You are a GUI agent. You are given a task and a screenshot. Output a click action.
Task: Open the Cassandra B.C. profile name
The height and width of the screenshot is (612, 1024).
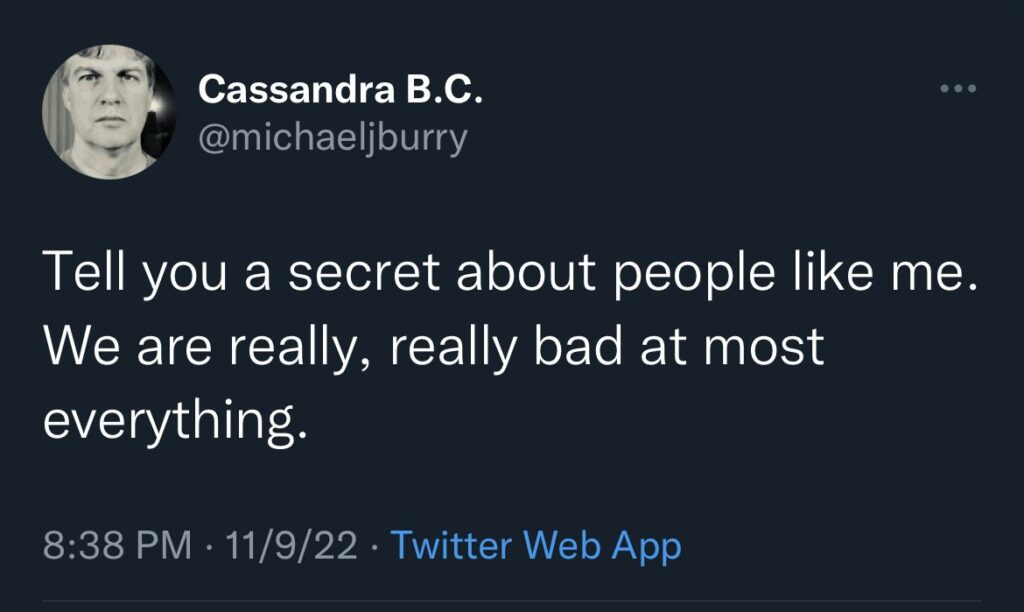[341, 90]
